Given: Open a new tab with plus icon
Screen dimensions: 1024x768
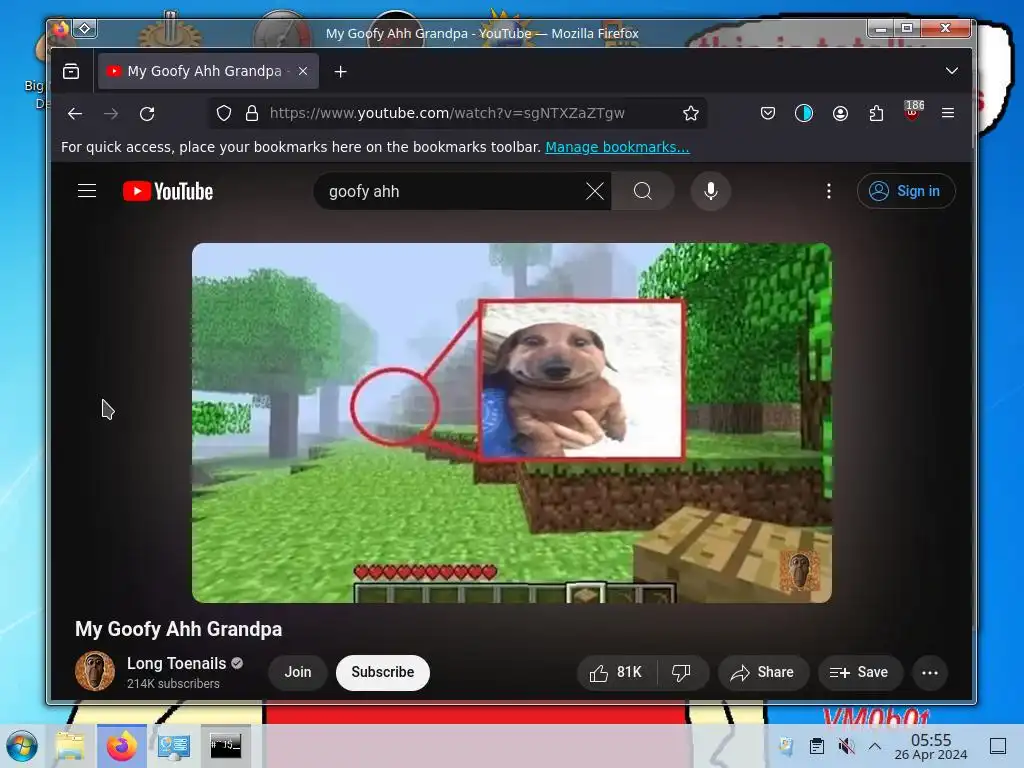Looking at the screenshot, I should click(x=340, y=72).
